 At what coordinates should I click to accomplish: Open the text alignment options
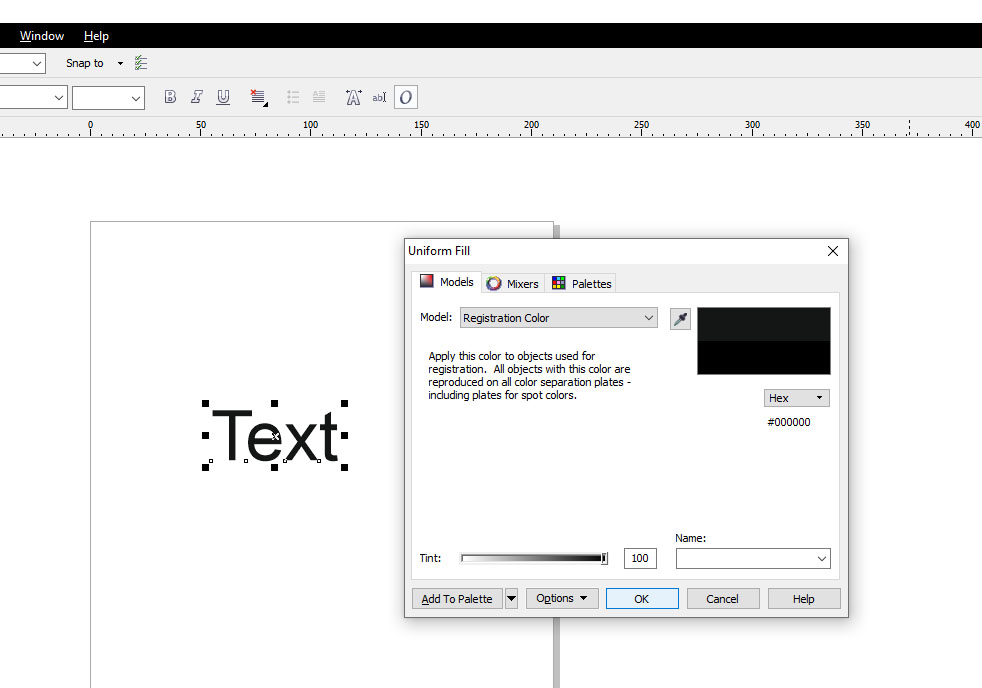click(x=258, y=97)
